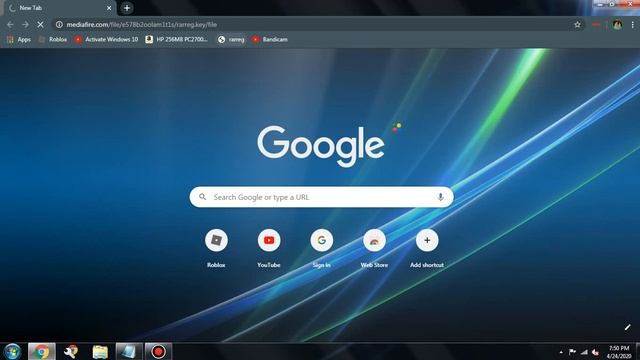
Task: Open a new tab with plus button
Action: point(127,8)
